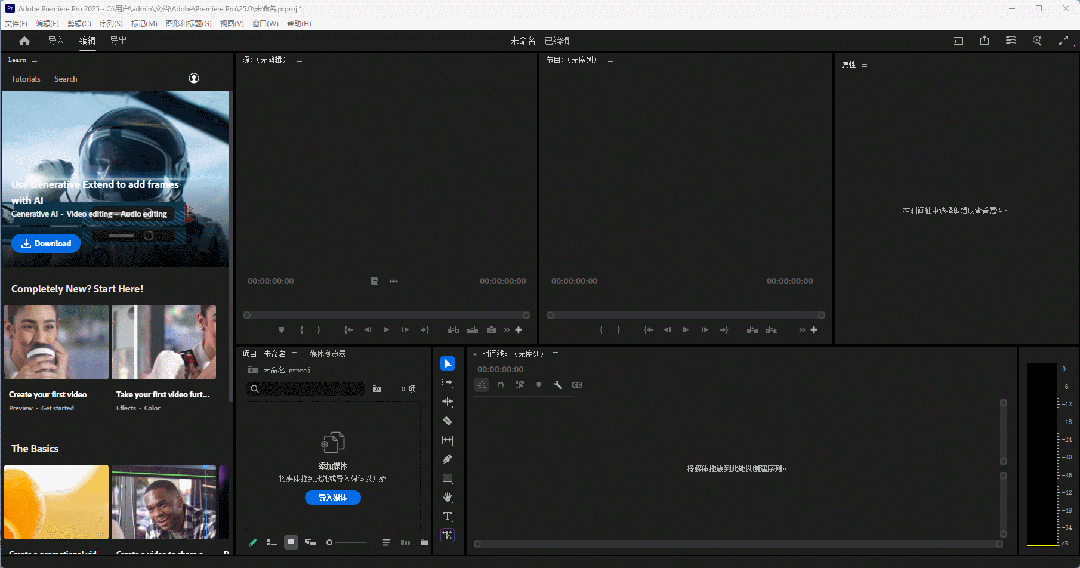Click the fullscreen video output icon
The width and height of the screenshot is (1080, 568).
pos(1063,41)
